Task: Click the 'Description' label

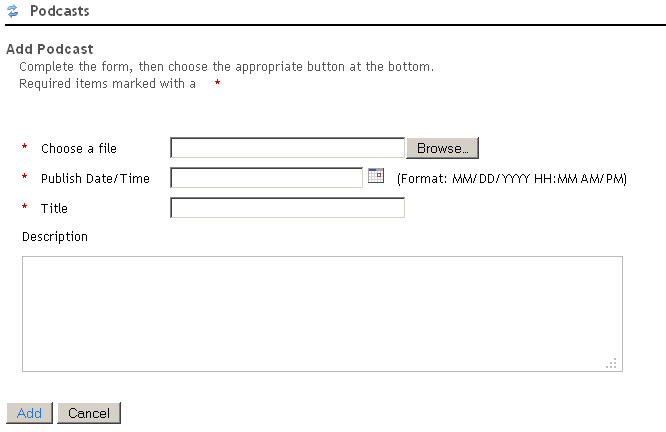Action: [x=55, y=237]
